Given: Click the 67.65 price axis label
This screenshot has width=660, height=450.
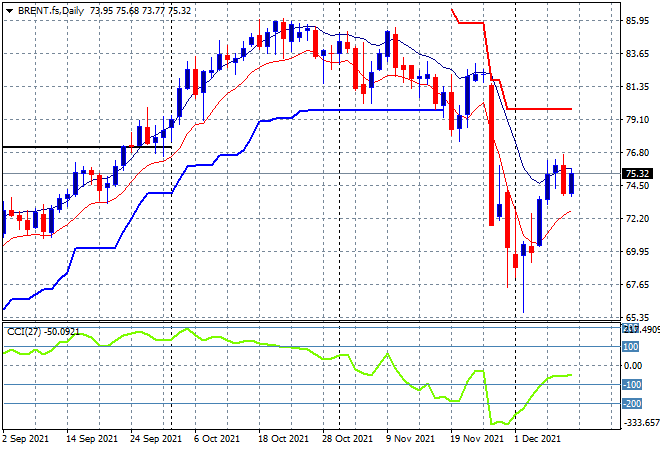Looking at the screenshot, I should (637, 285).
